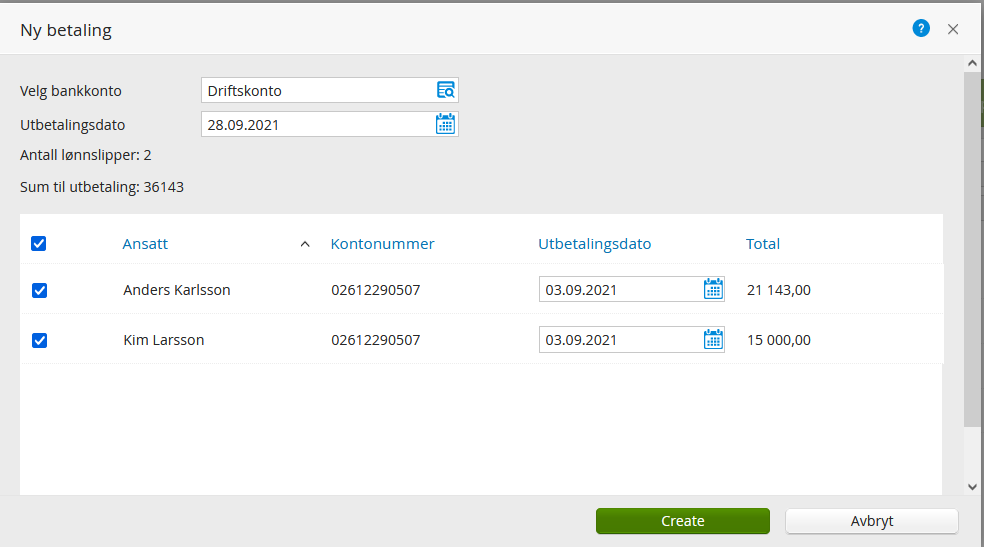Open calendar icon for the 28.09.2021 date
This screenshot has height=547, width=984.
446,124
